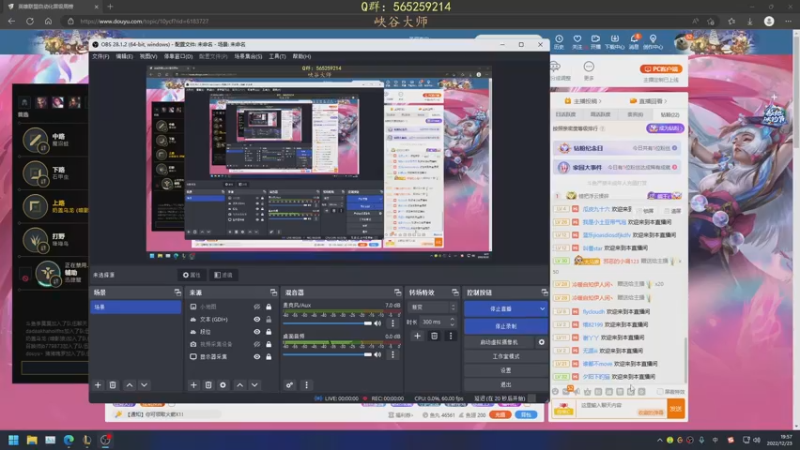Open mixer panel three-dot menu at bottom
800x450 pixels.
pos(306,385)
